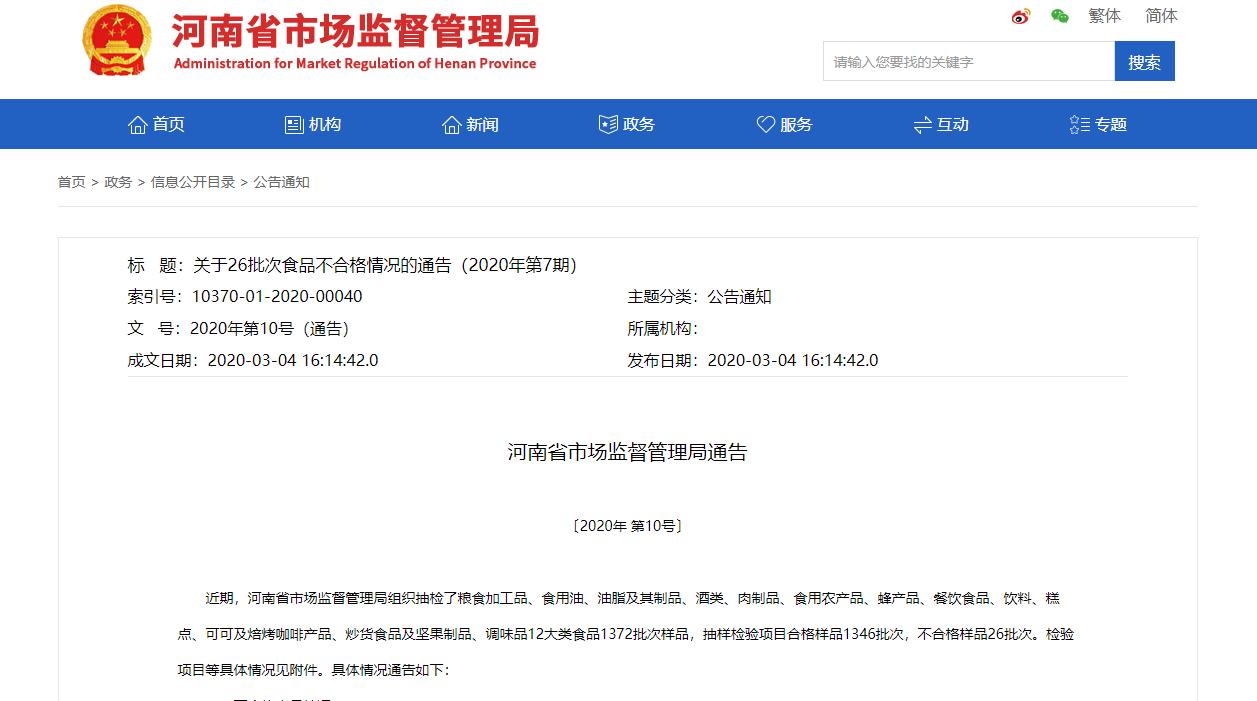Click the Weibo share icon
Image resolution: width=1257 pixels, height=701 pixels.
(1021, 16)
